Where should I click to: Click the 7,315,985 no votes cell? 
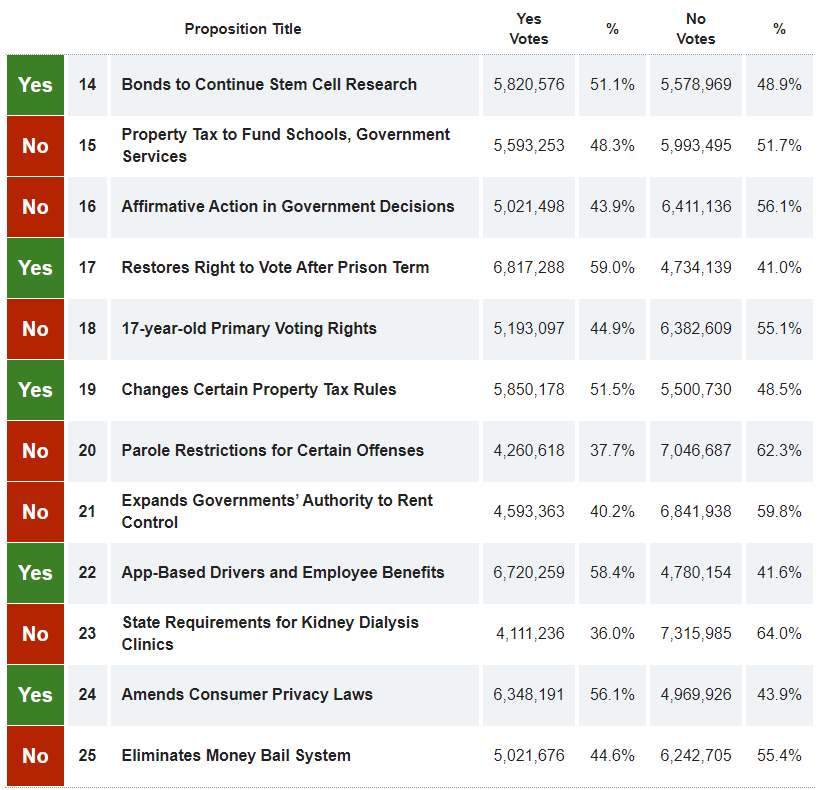[695, 633]
